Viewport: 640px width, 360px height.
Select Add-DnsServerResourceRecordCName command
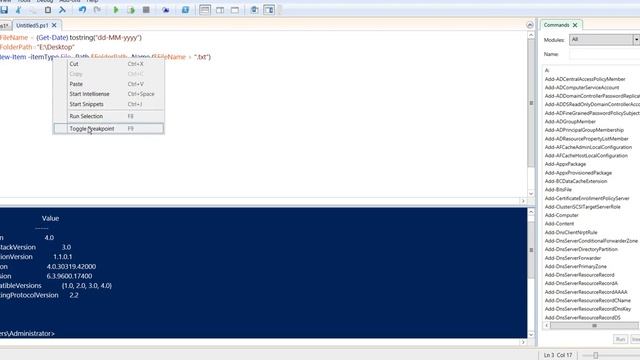point(587,300)
